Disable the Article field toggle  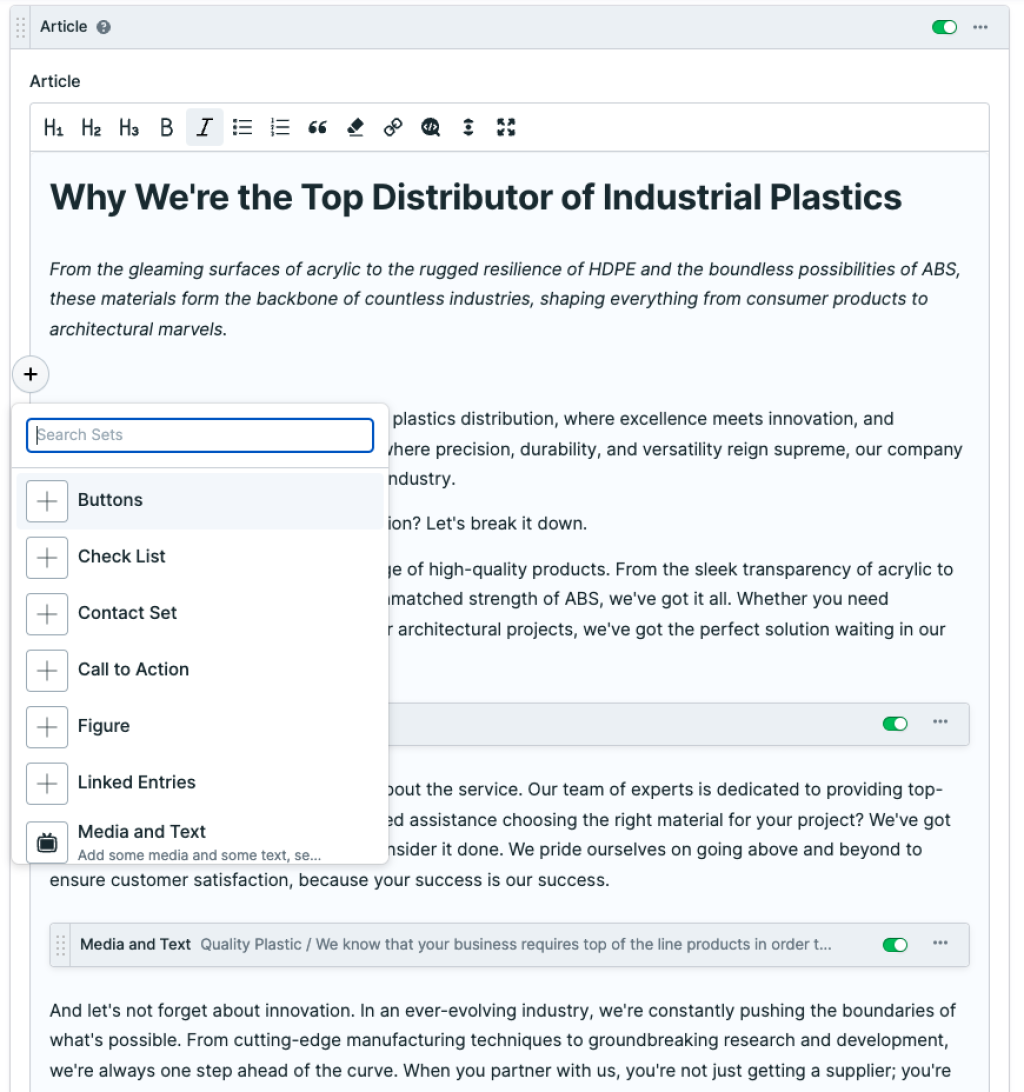coord(944,27)
